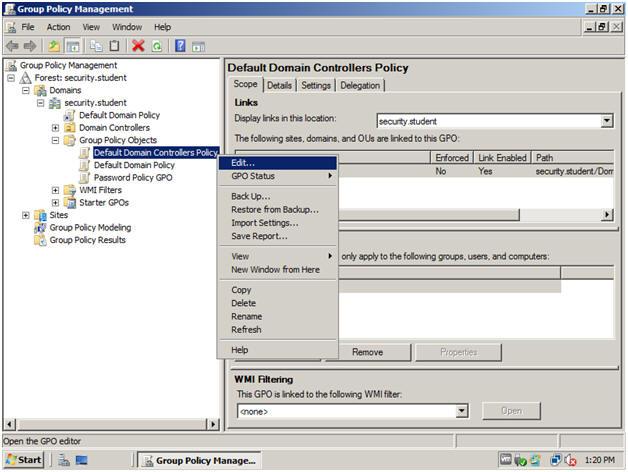The height and width of the screenshot is (472, 628).
Task: Click the Enforced column header
Action: click(x=452, y=157)
